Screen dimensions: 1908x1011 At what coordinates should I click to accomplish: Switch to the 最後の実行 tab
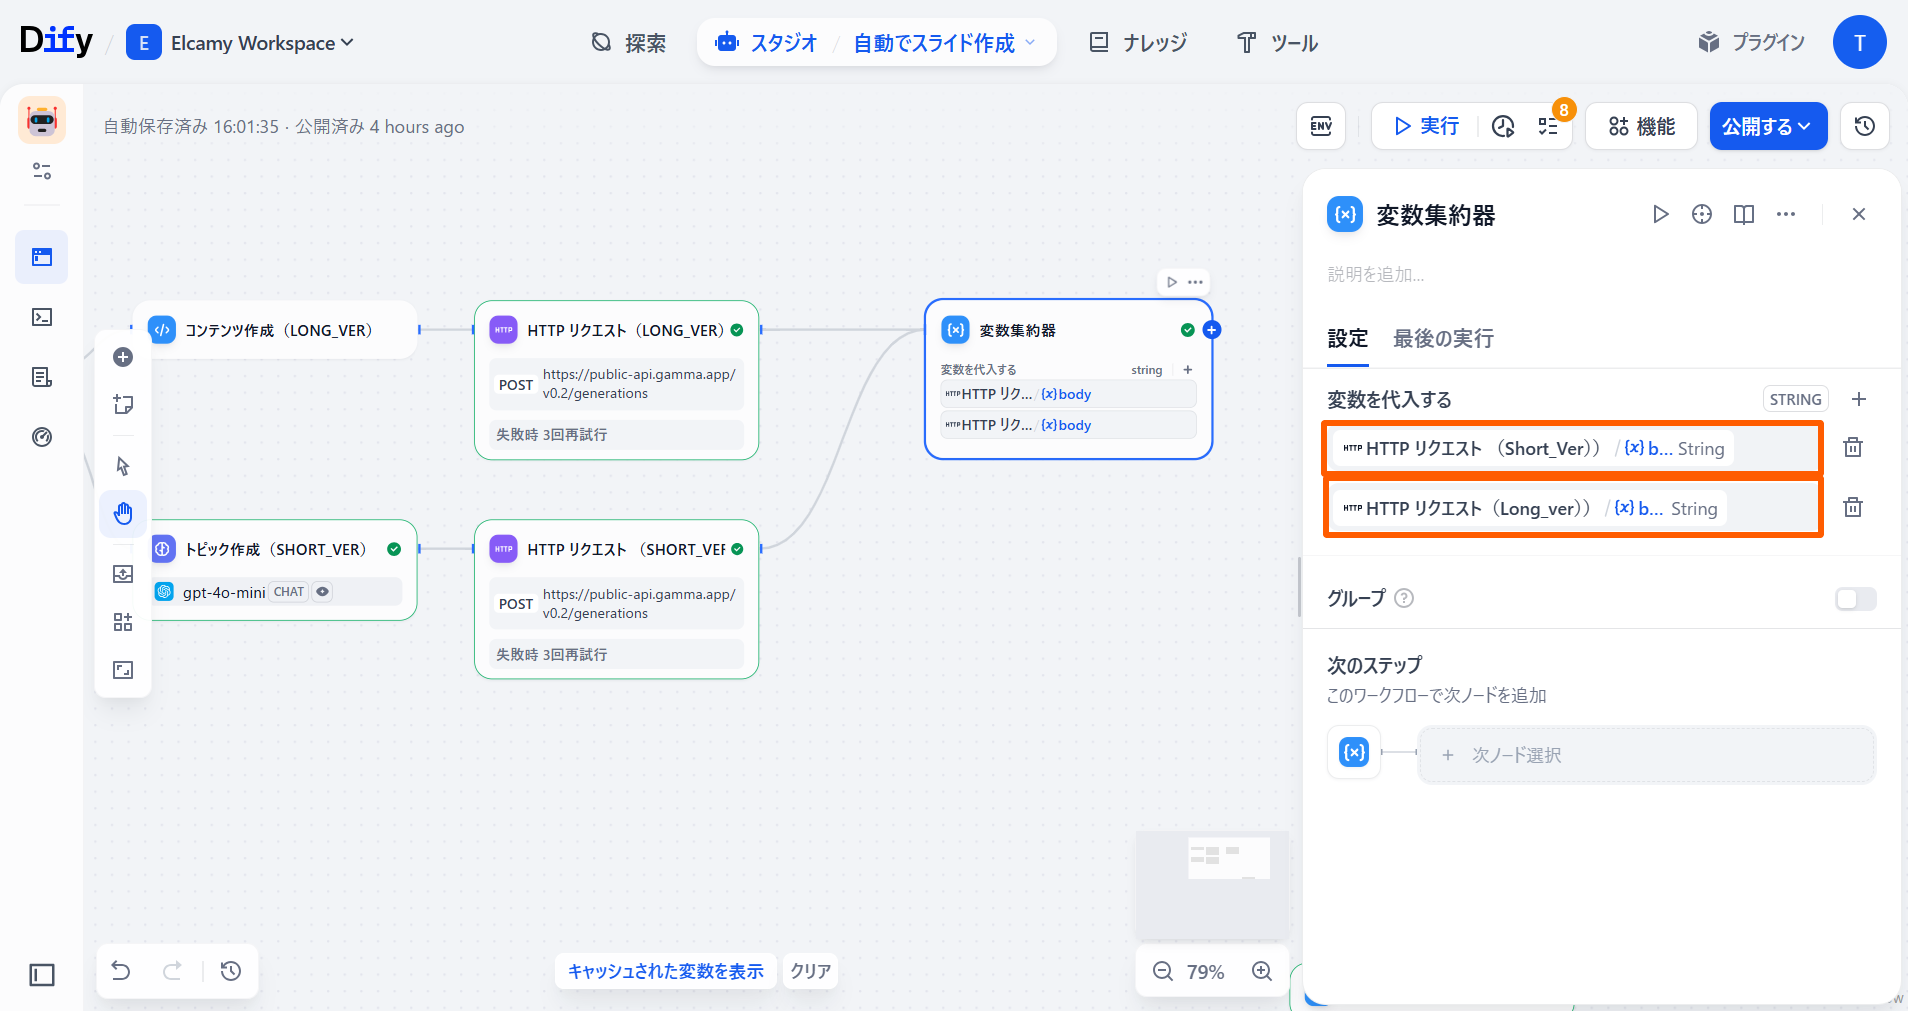coord(1443,339)
